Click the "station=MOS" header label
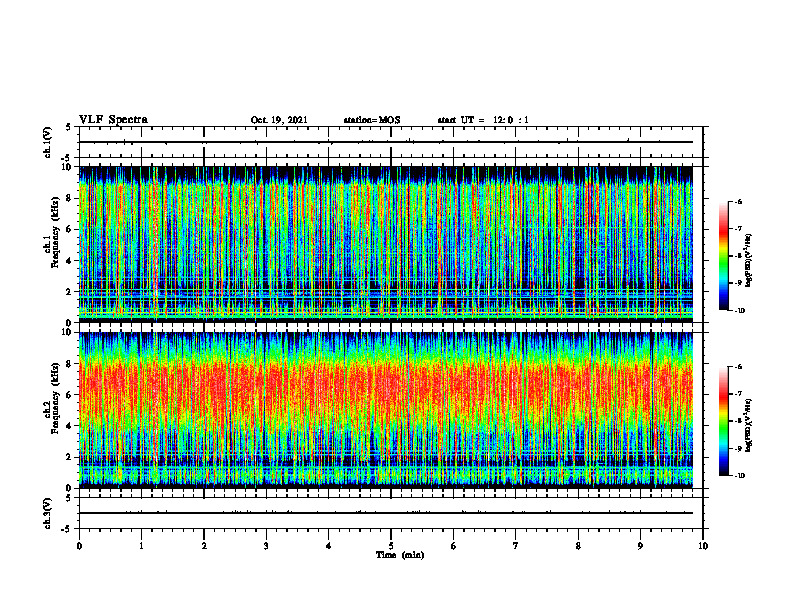Screen dimensions: 792x612 click(x=372, y=120)
